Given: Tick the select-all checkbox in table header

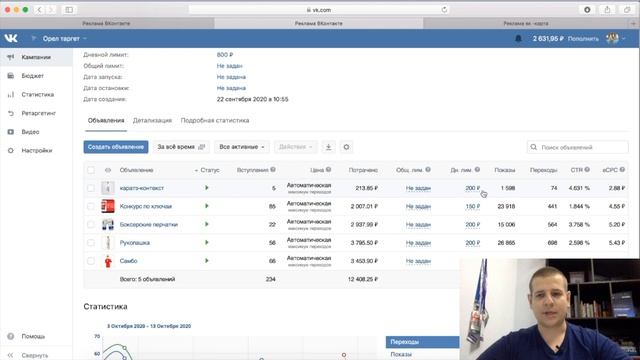Looking at the screenshot, I should 91,170.
